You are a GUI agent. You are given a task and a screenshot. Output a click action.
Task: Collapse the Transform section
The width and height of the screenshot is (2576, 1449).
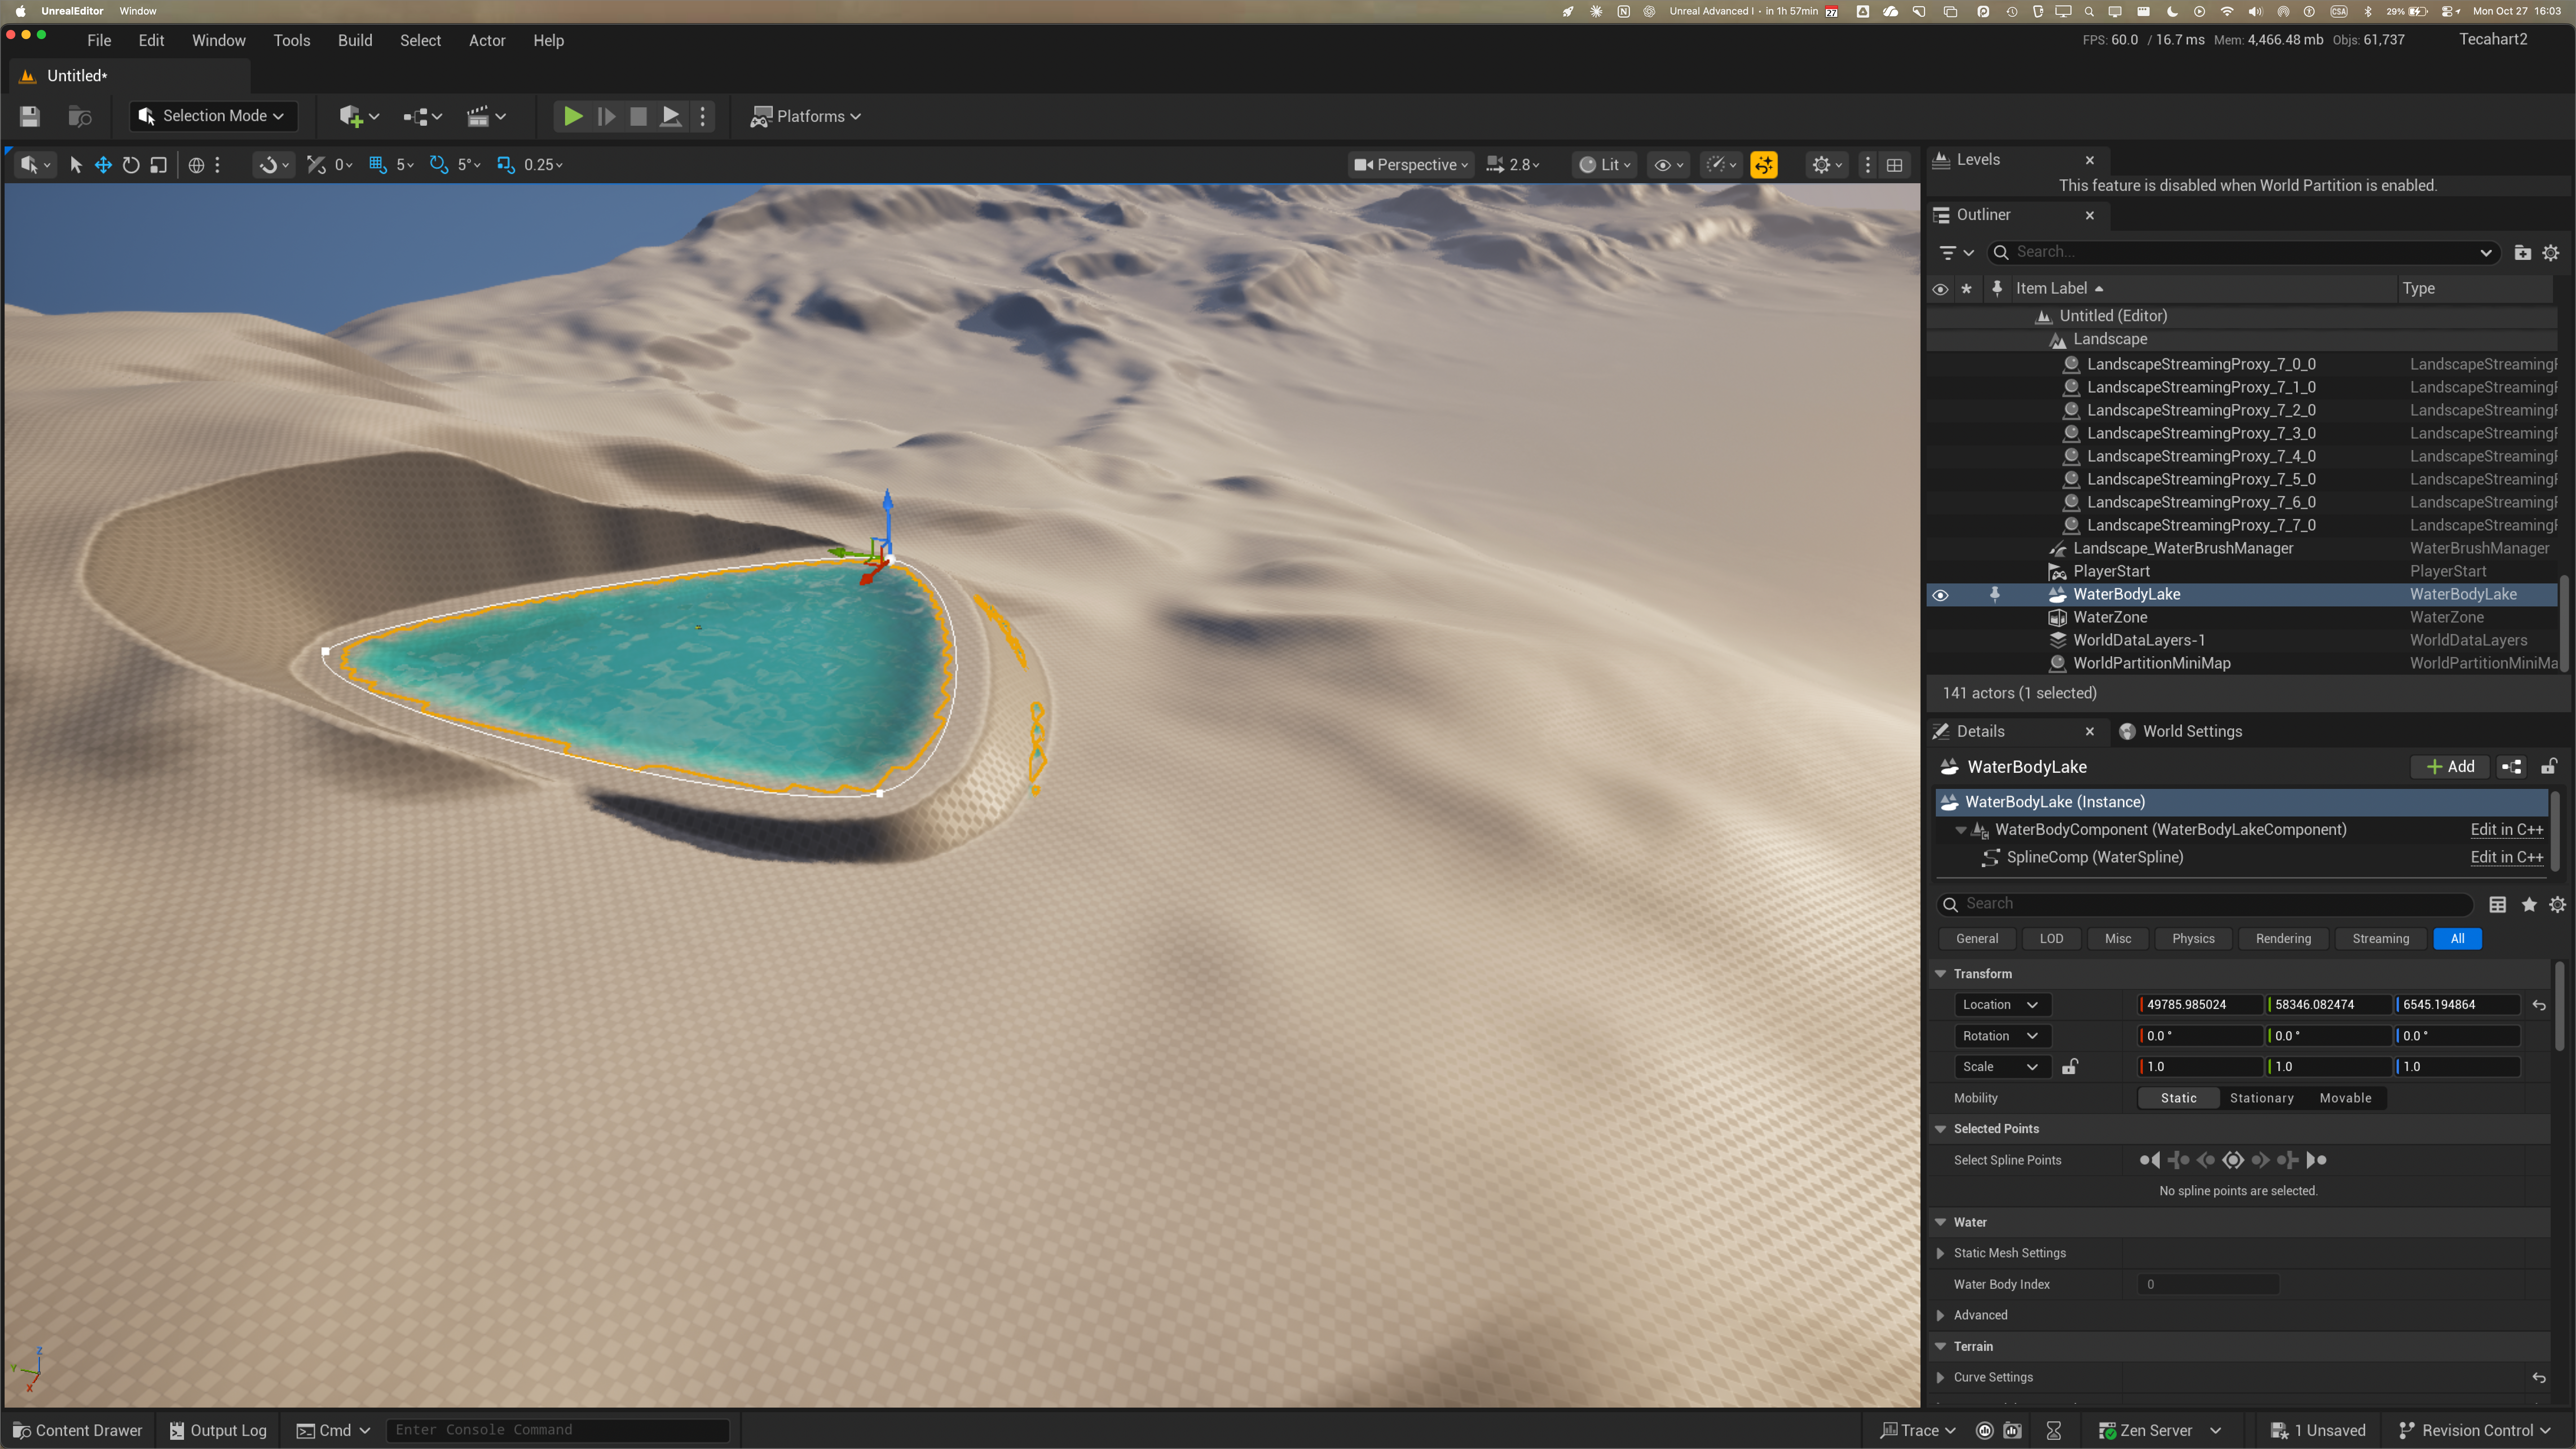(x=1940, y=974)
